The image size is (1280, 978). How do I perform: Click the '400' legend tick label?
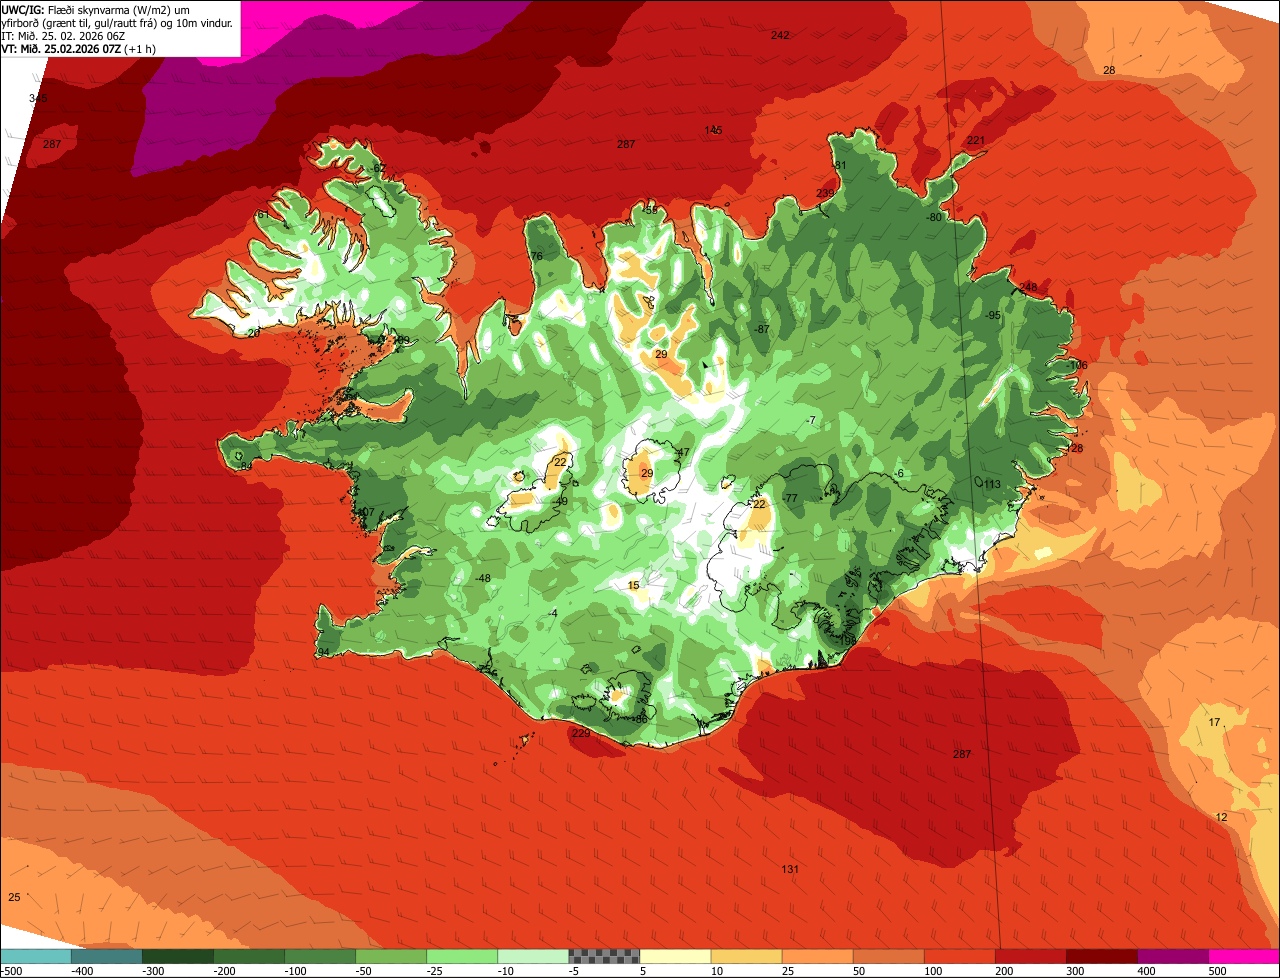pyautogui.click(x=1146, y=970)
